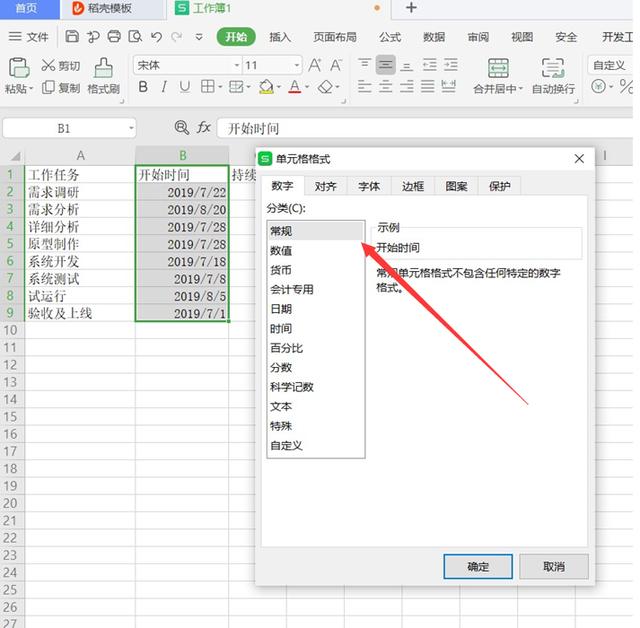
Task: Expand the Name Box dropdown arrow
Action: [x=131, y=128]
